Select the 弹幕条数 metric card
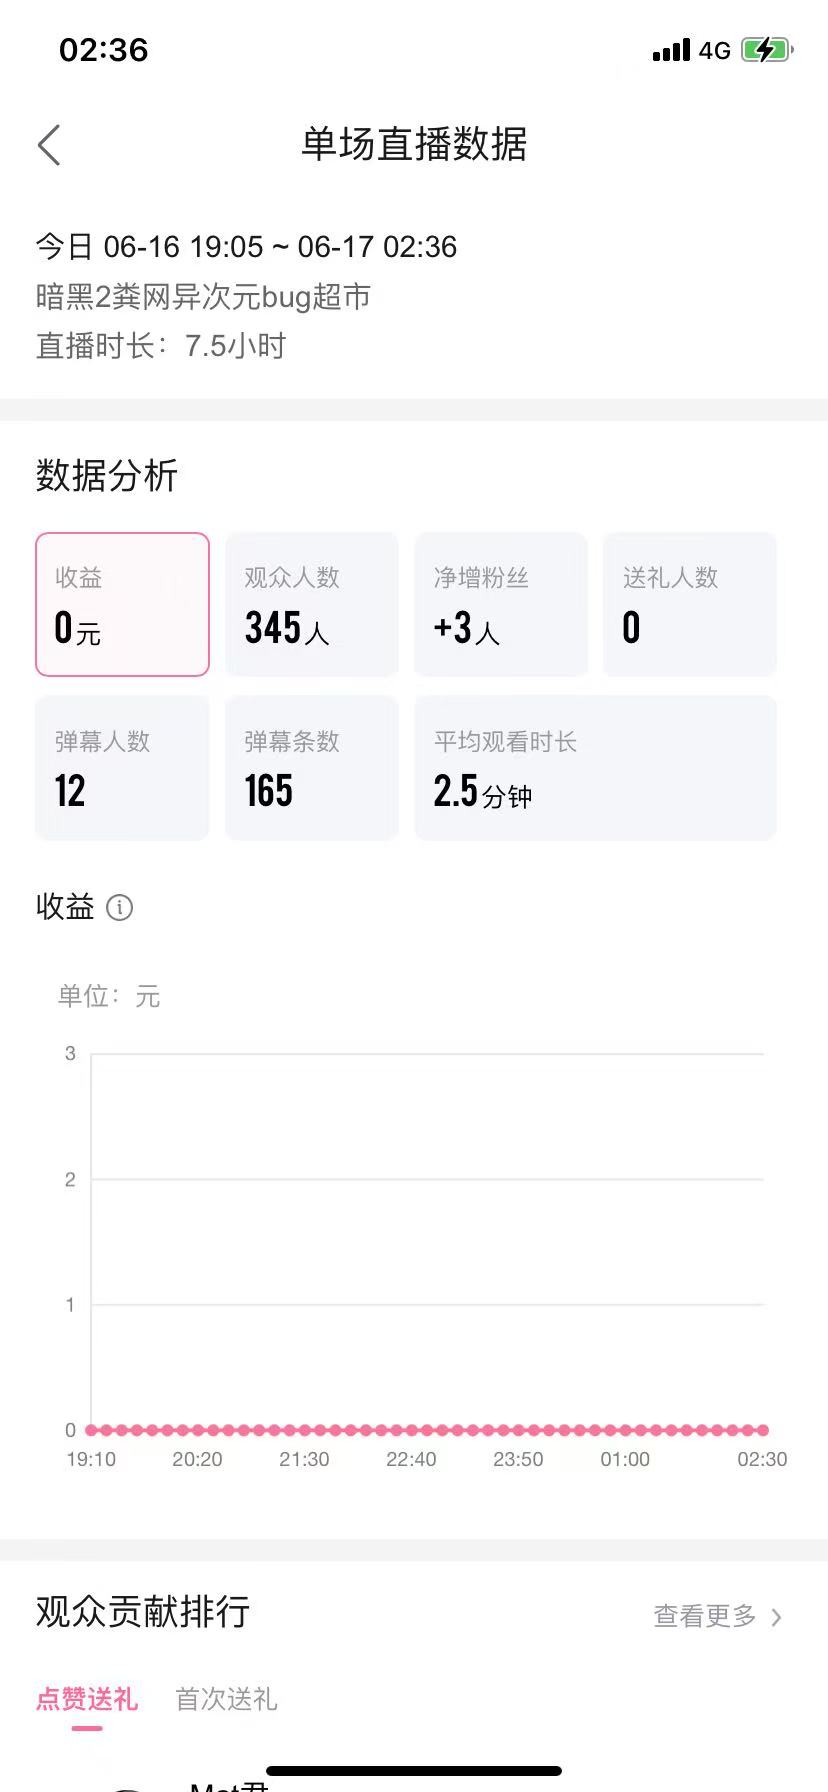This screenshot has height=1792, width=828. (312, 768)
